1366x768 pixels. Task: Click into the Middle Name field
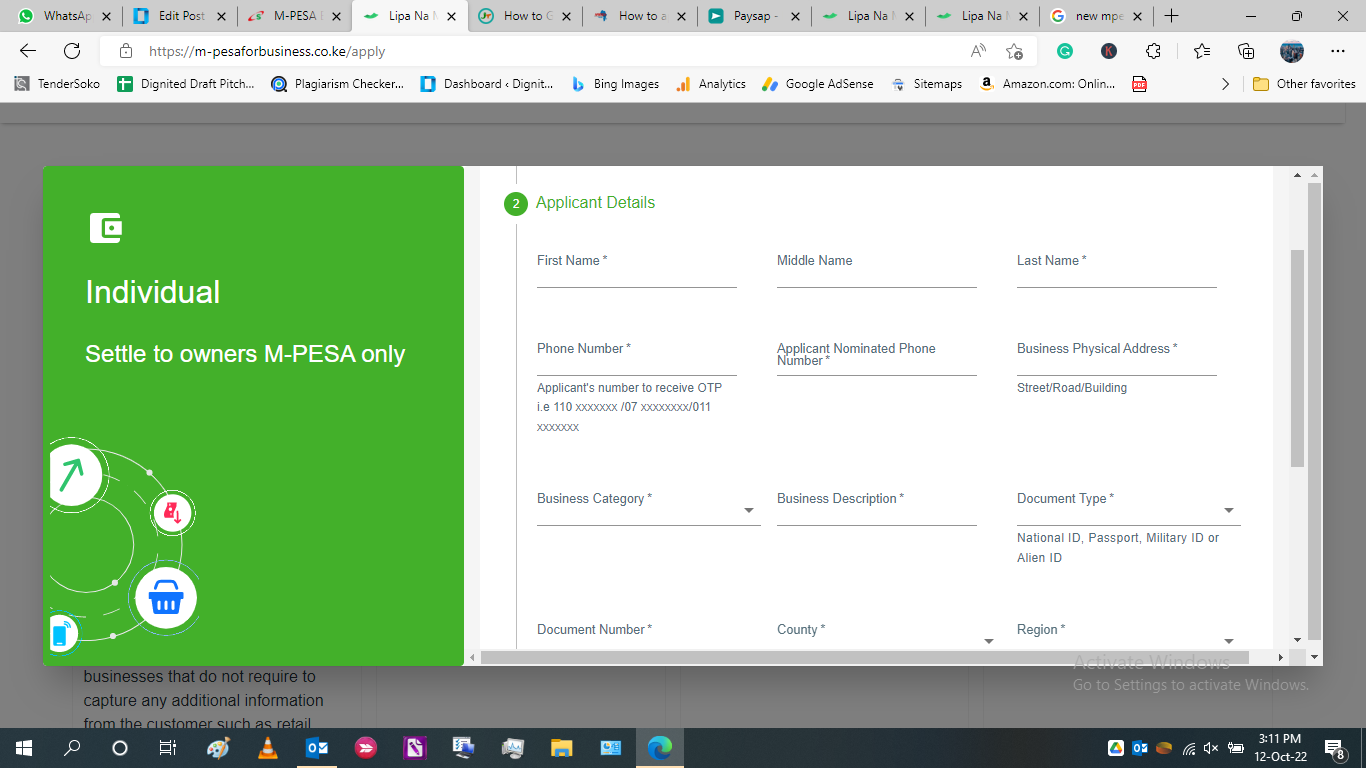point(877,268)
